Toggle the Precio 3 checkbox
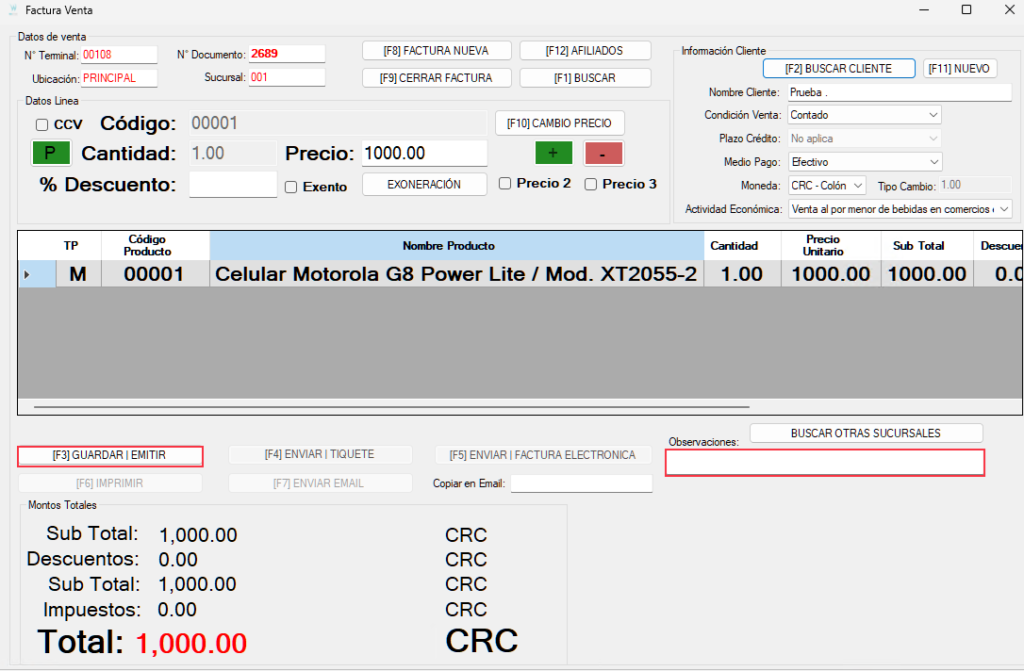This screenshot has width=1024, height=671. point(591,184)
